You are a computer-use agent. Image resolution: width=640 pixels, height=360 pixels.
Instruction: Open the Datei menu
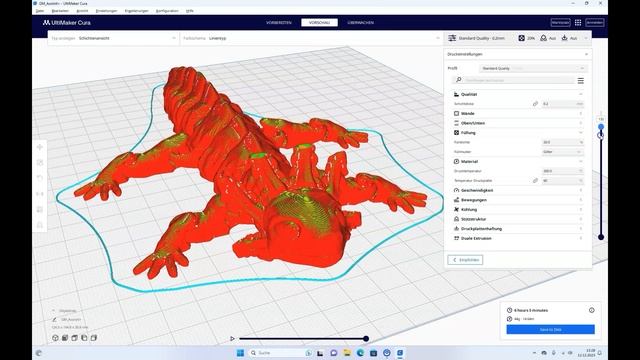[x=40, y=11]
